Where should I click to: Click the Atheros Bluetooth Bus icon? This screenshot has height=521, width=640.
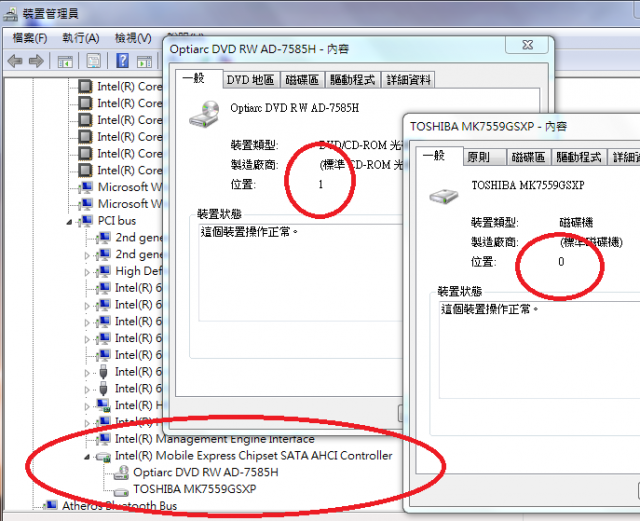pyautogui.click(x=51, y=505)
